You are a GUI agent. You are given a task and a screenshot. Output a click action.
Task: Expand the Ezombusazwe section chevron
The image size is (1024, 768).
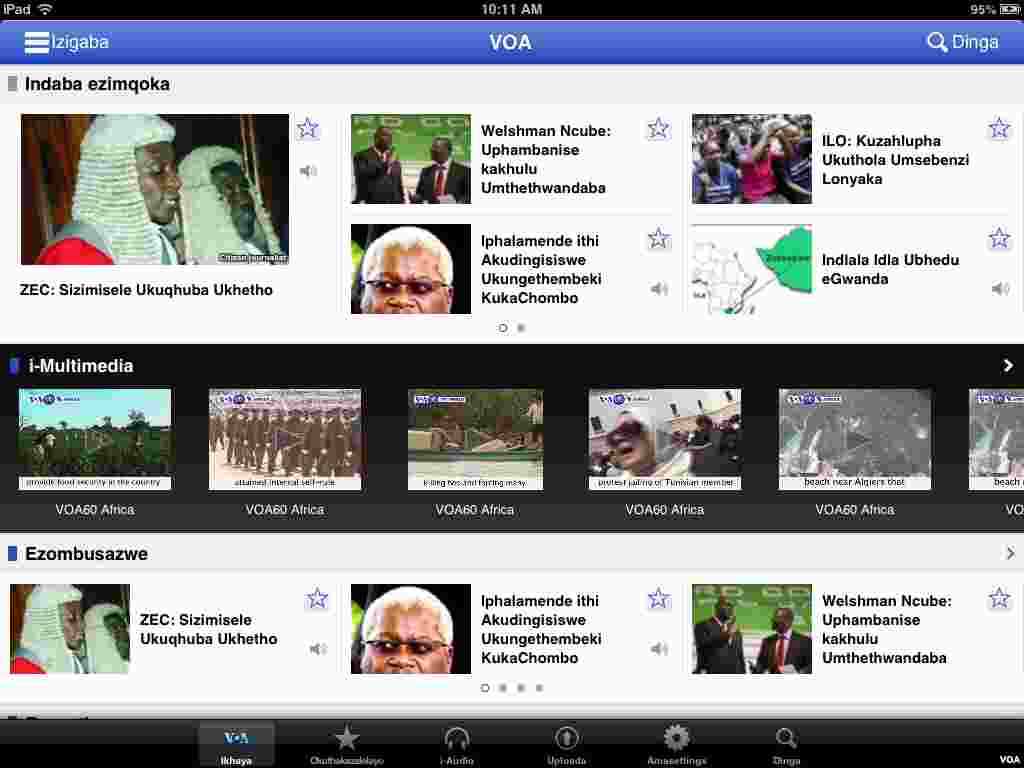coord(1010,553)
